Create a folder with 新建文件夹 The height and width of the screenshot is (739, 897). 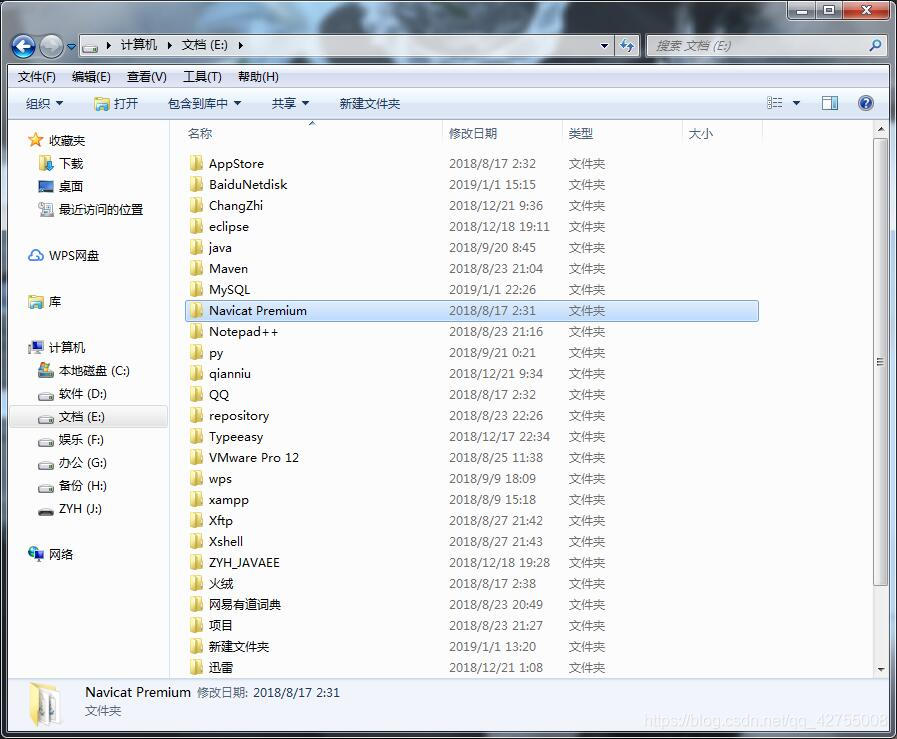370,104
